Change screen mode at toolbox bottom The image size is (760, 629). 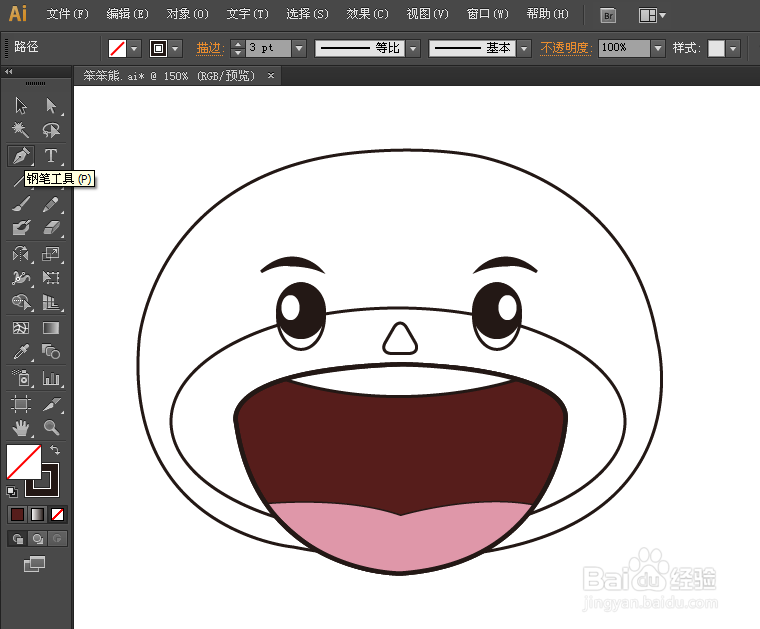[34, 564]
